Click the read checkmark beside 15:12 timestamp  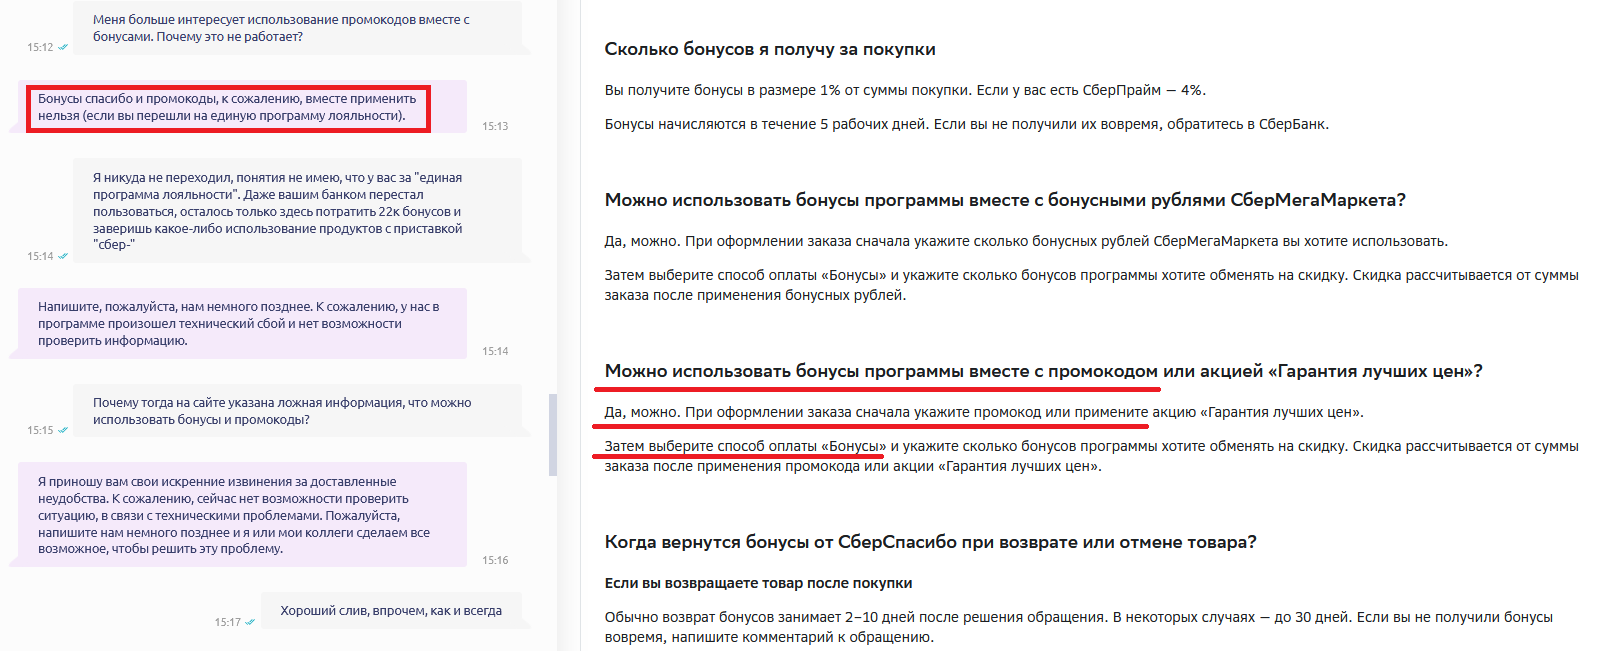(63, 47)
